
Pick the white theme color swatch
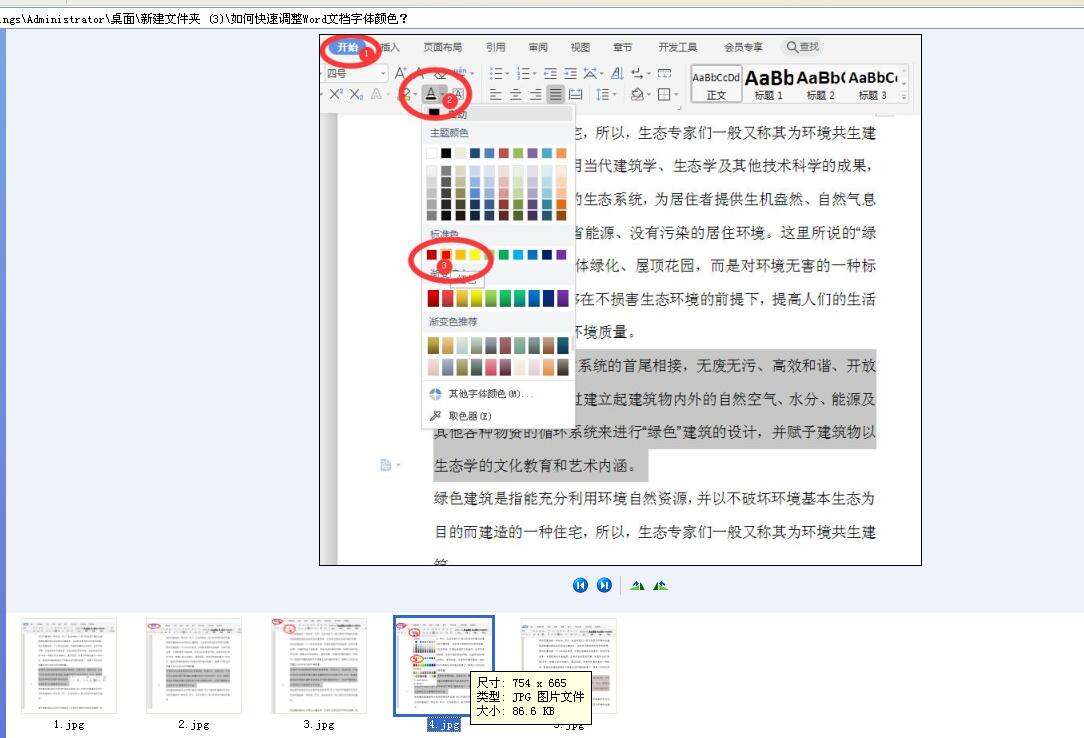[432, 153]
